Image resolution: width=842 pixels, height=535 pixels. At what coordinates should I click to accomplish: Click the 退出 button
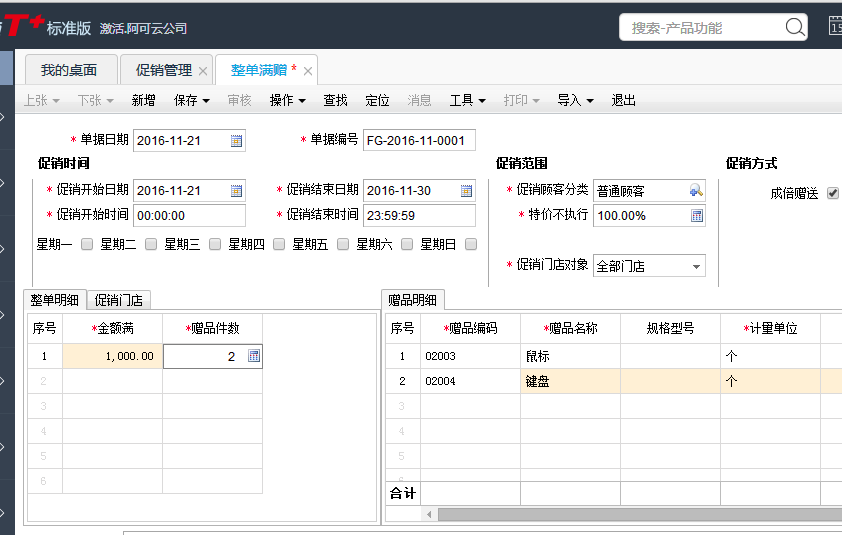click(x=624, y=100)
